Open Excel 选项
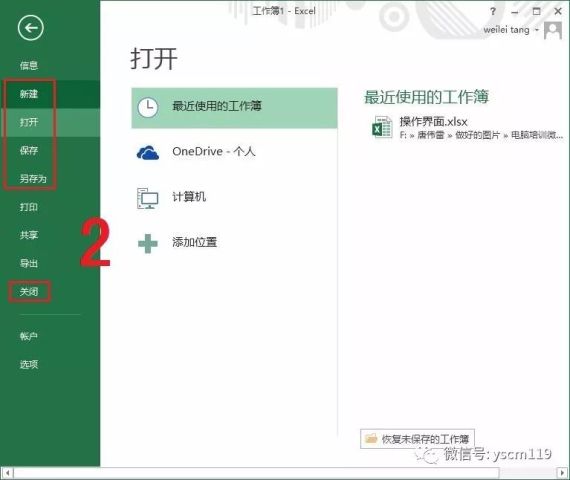 29,364
